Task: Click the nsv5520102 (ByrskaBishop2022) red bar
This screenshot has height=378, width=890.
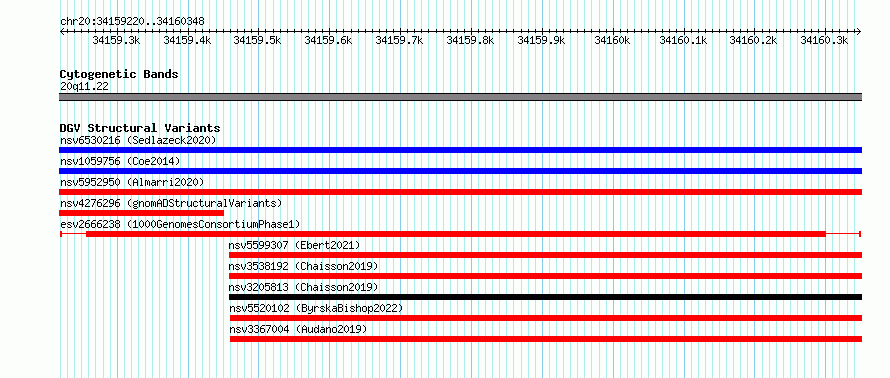Action: [x=545, y=318]
